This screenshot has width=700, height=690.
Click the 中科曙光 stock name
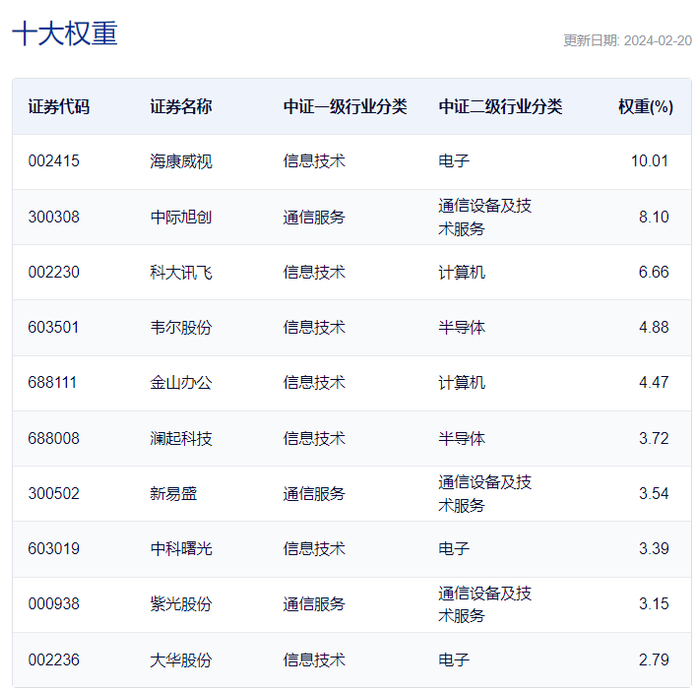[x=181, y=549]
